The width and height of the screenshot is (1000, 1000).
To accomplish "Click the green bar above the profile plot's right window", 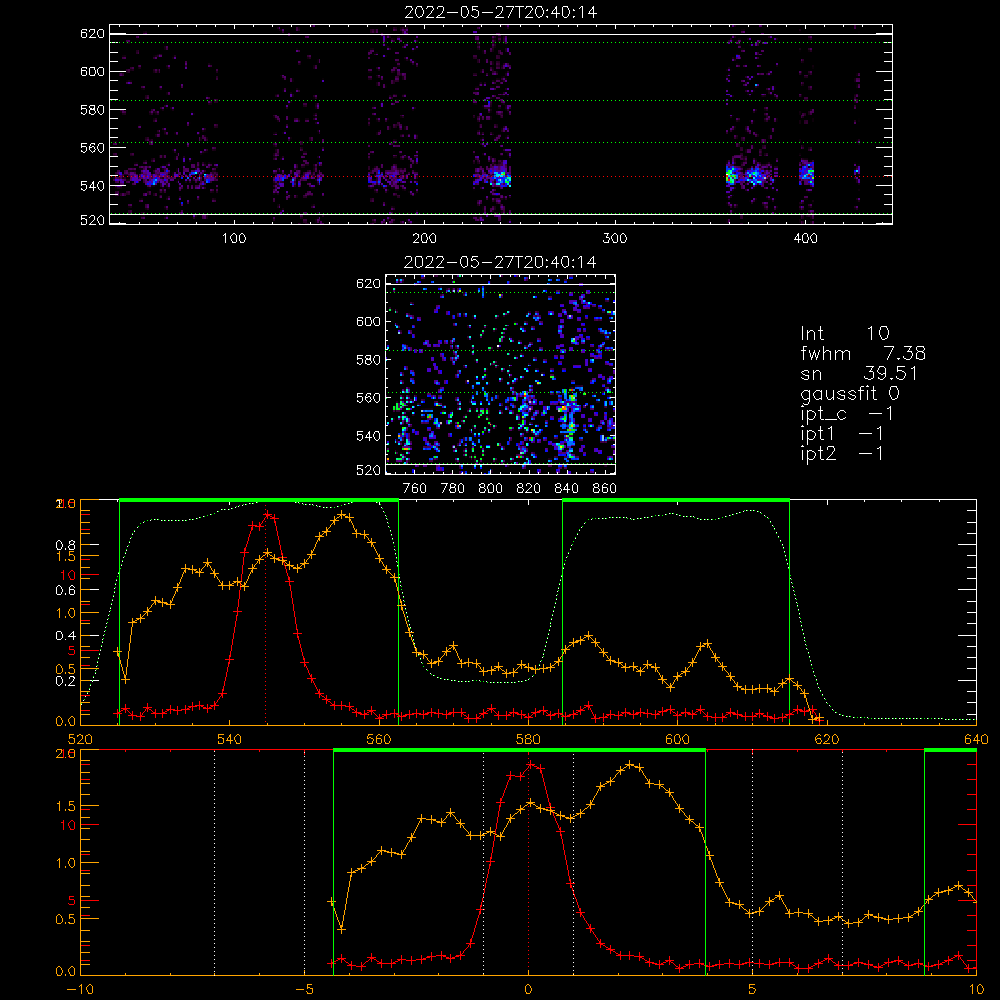I will pyautogui.click(x=676, y=501).
